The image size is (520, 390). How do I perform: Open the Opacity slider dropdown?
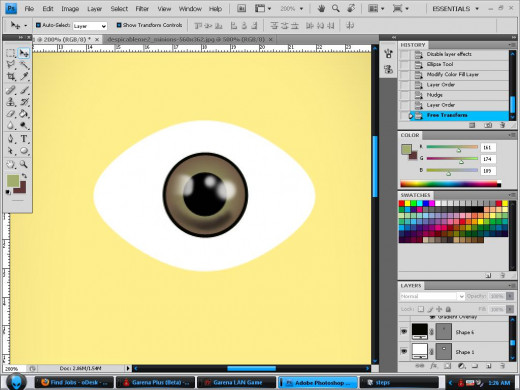click(510, 296)
